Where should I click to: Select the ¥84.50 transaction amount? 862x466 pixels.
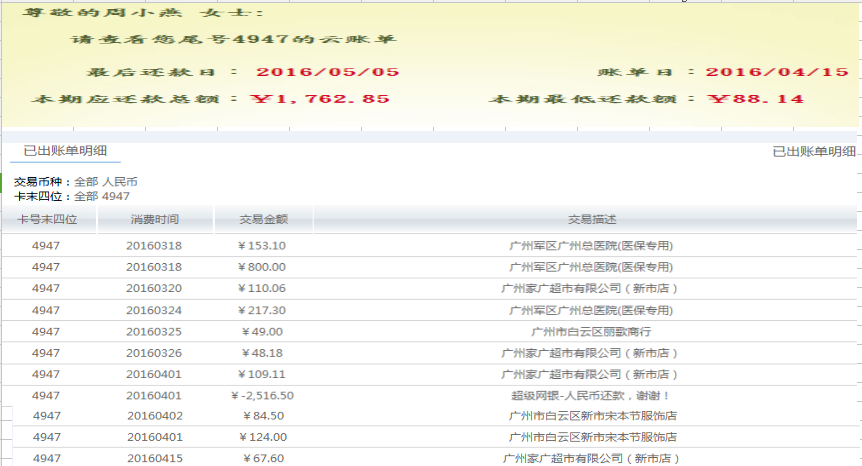[262, 416]
